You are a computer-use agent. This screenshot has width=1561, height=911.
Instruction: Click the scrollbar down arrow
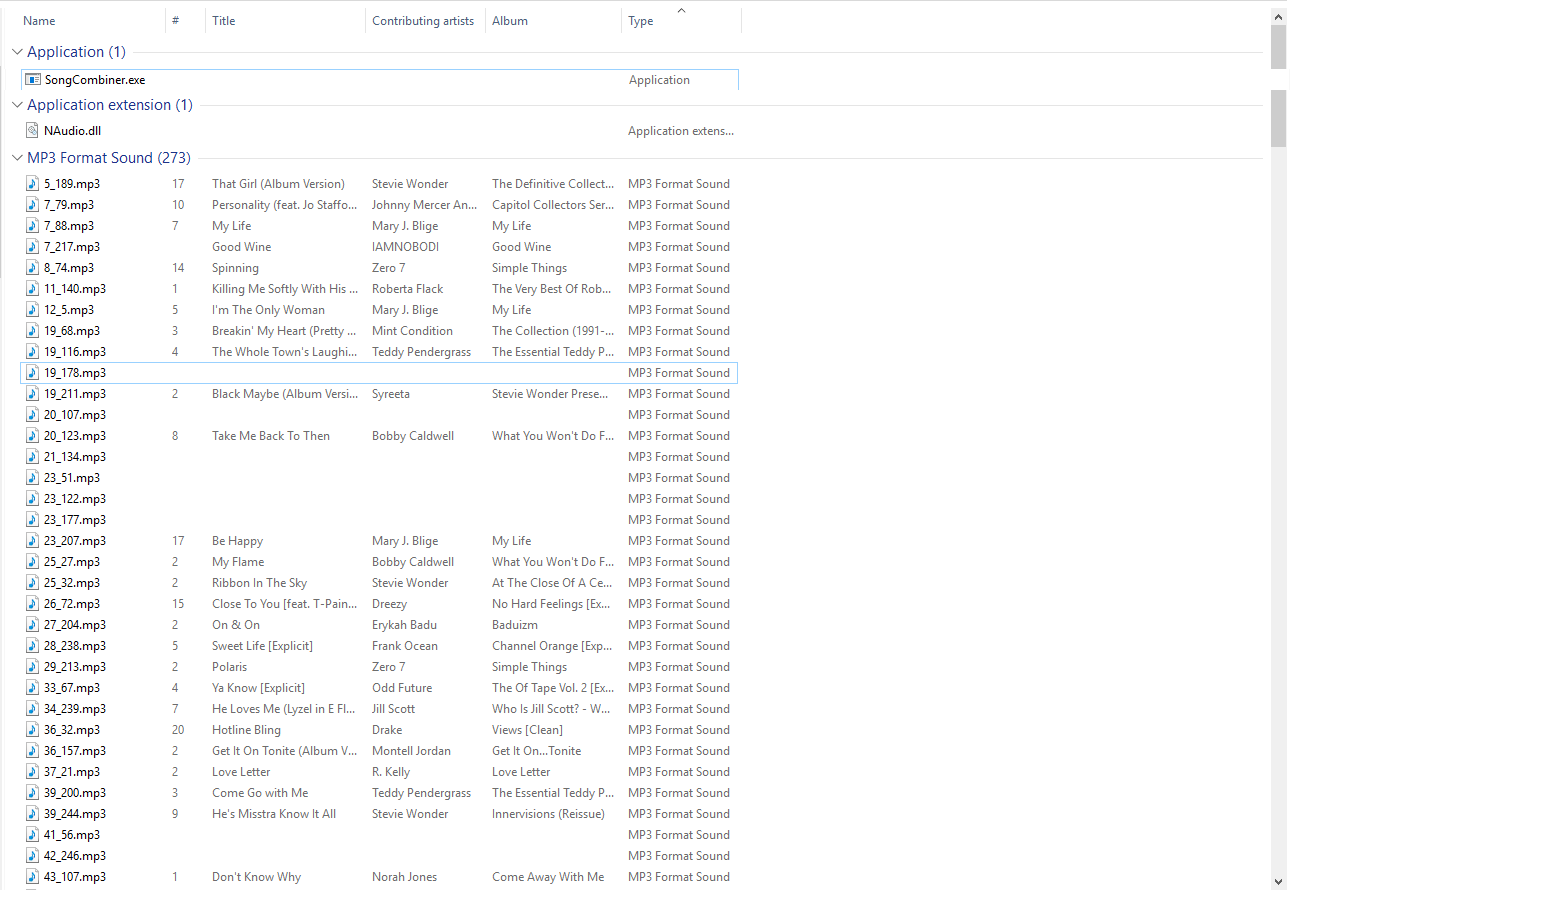tap(1279, 881)
